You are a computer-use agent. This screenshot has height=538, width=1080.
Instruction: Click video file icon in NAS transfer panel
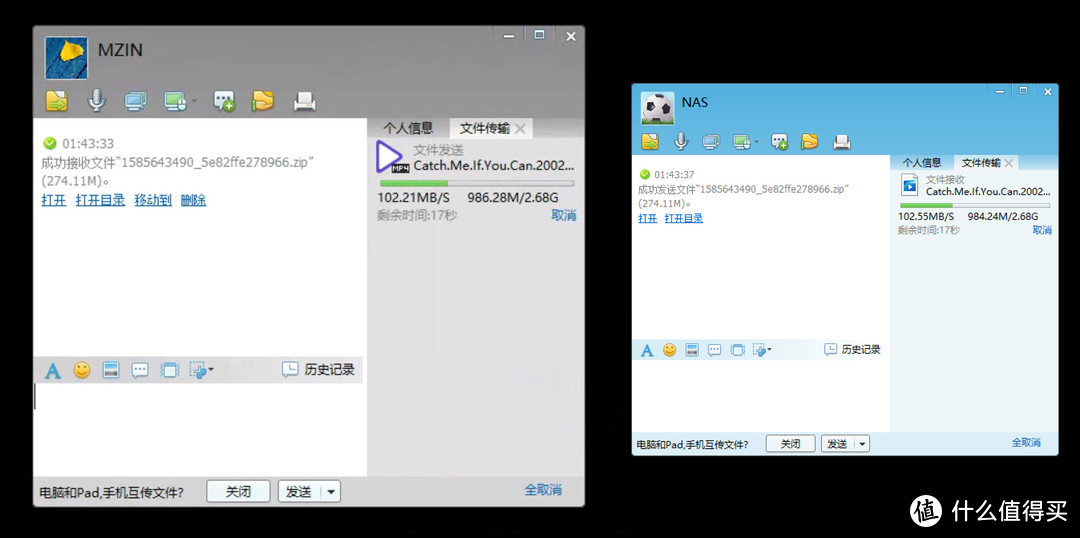tap(910, 184)
